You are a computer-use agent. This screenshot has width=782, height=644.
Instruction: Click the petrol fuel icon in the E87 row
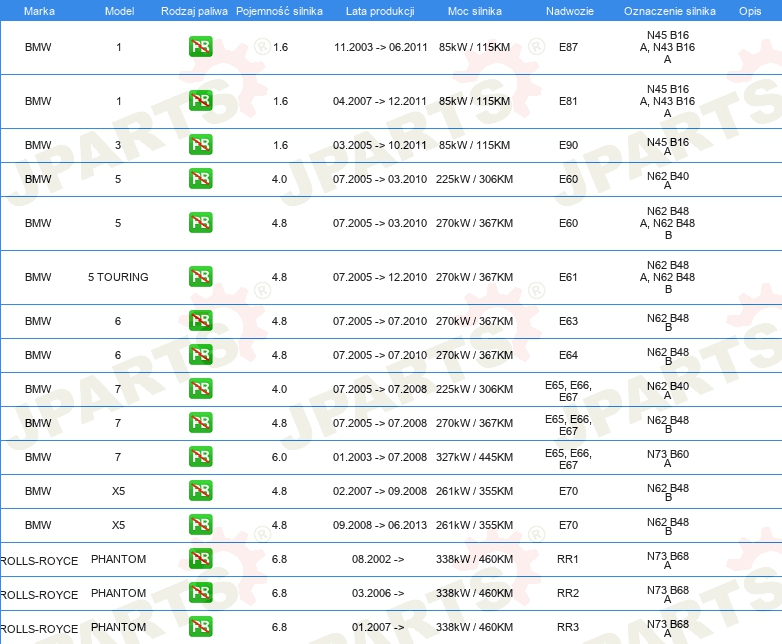[x=200, y=47]
